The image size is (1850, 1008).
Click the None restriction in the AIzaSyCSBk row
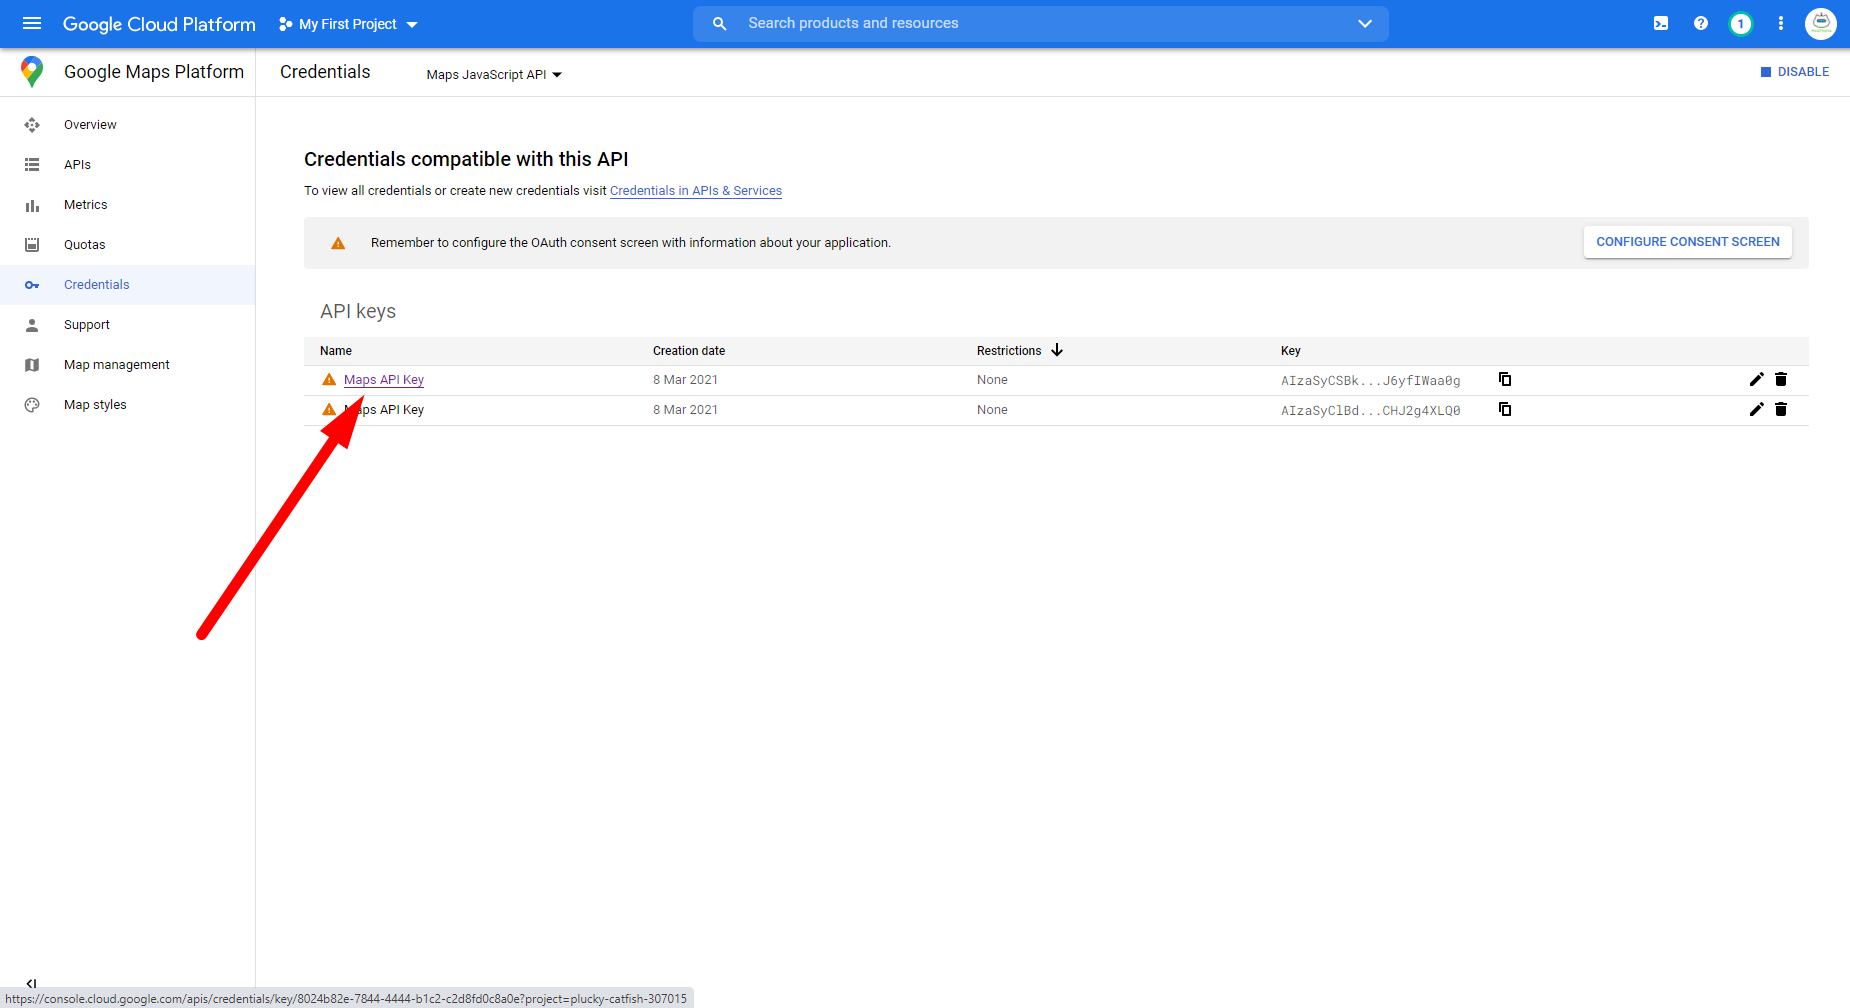pyautogui.click(x=992, y=380)
